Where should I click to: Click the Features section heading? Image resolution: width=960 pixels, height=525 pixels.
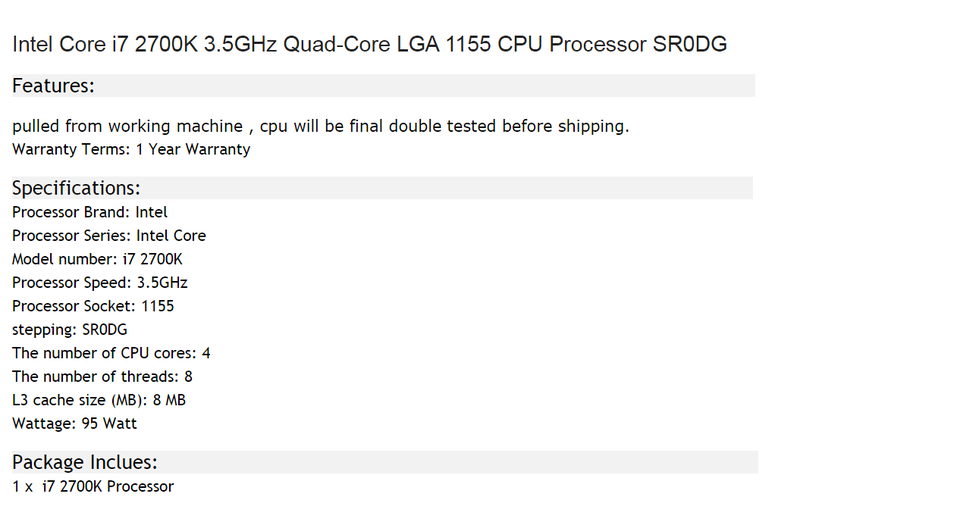tap(53, 86)
